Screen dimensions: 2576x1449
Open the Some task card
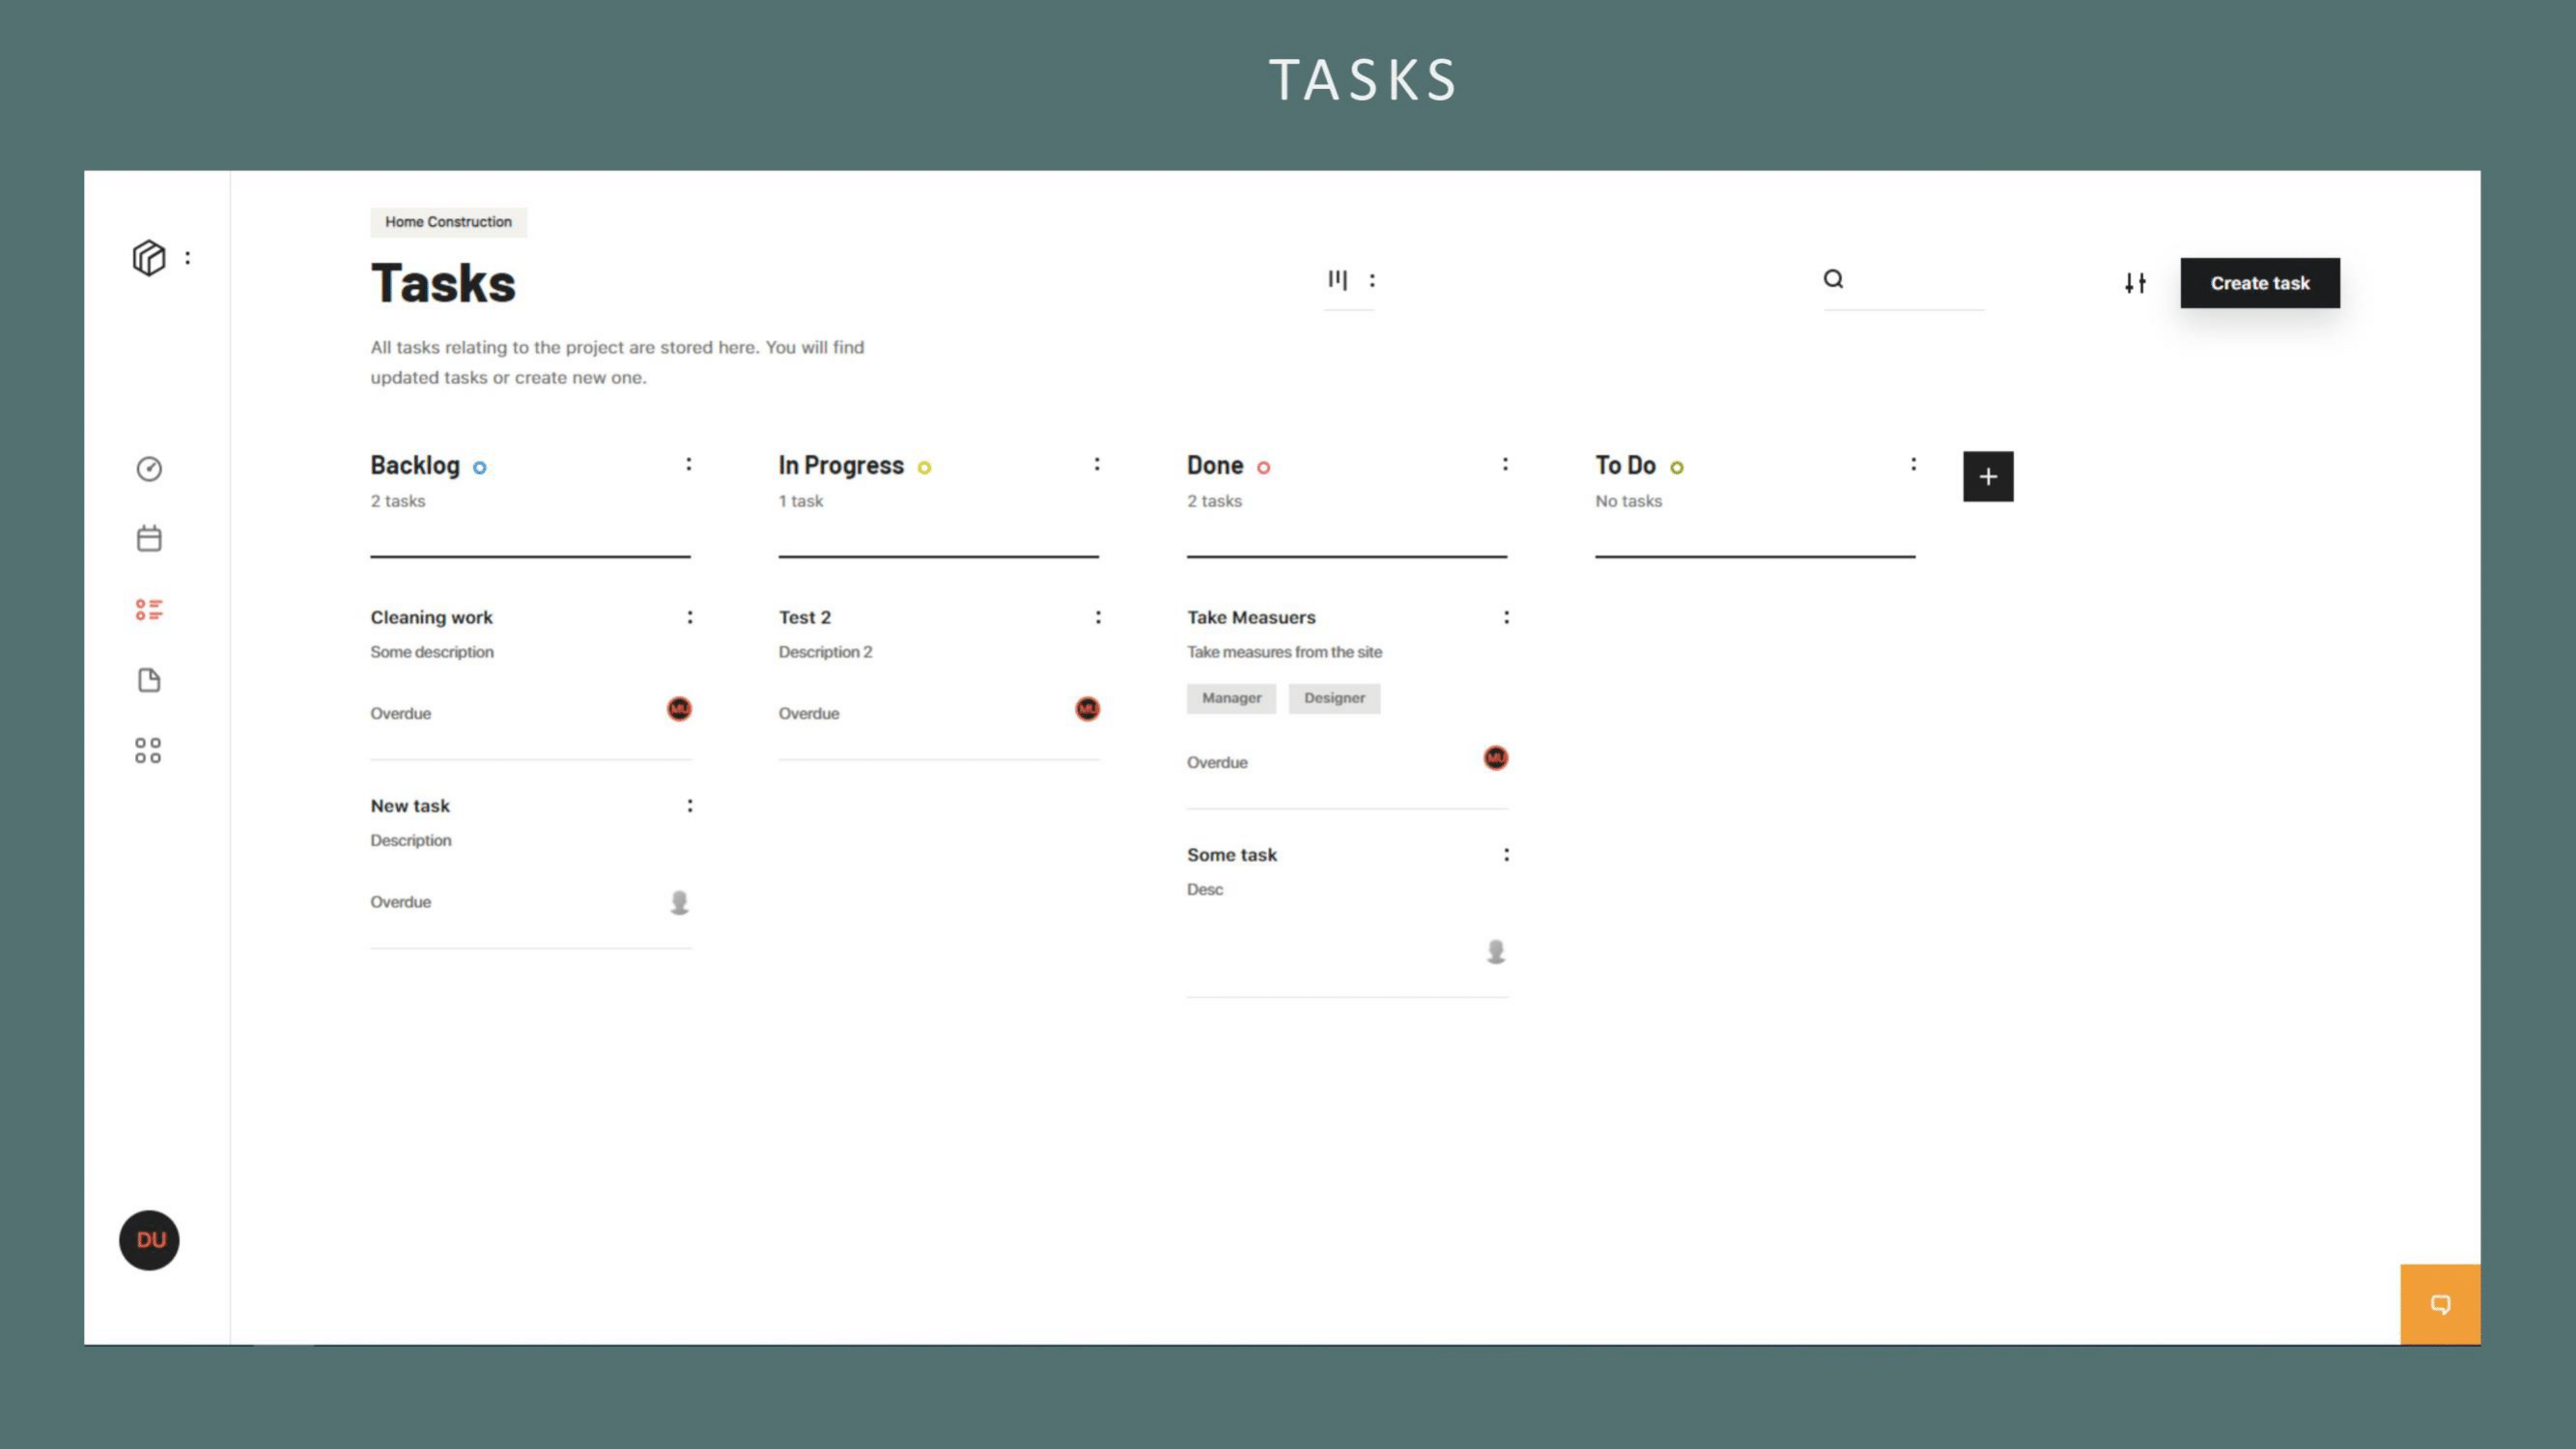(1232, 855)
